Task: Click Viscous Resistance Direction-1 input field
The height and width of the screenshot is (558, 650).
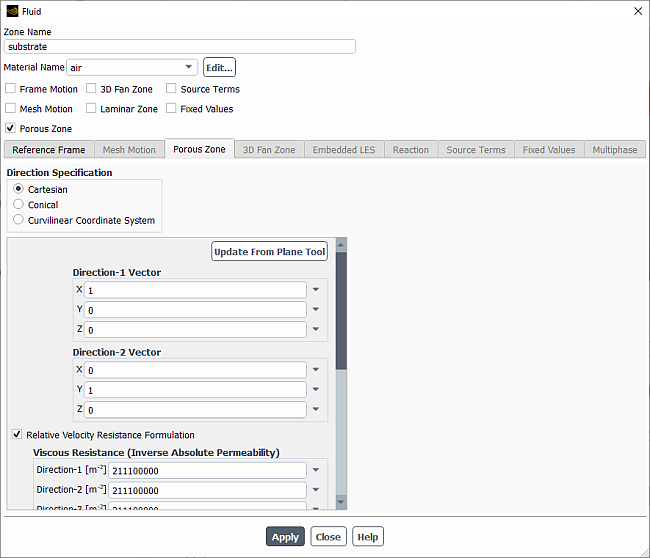Action: click(207, 470)
